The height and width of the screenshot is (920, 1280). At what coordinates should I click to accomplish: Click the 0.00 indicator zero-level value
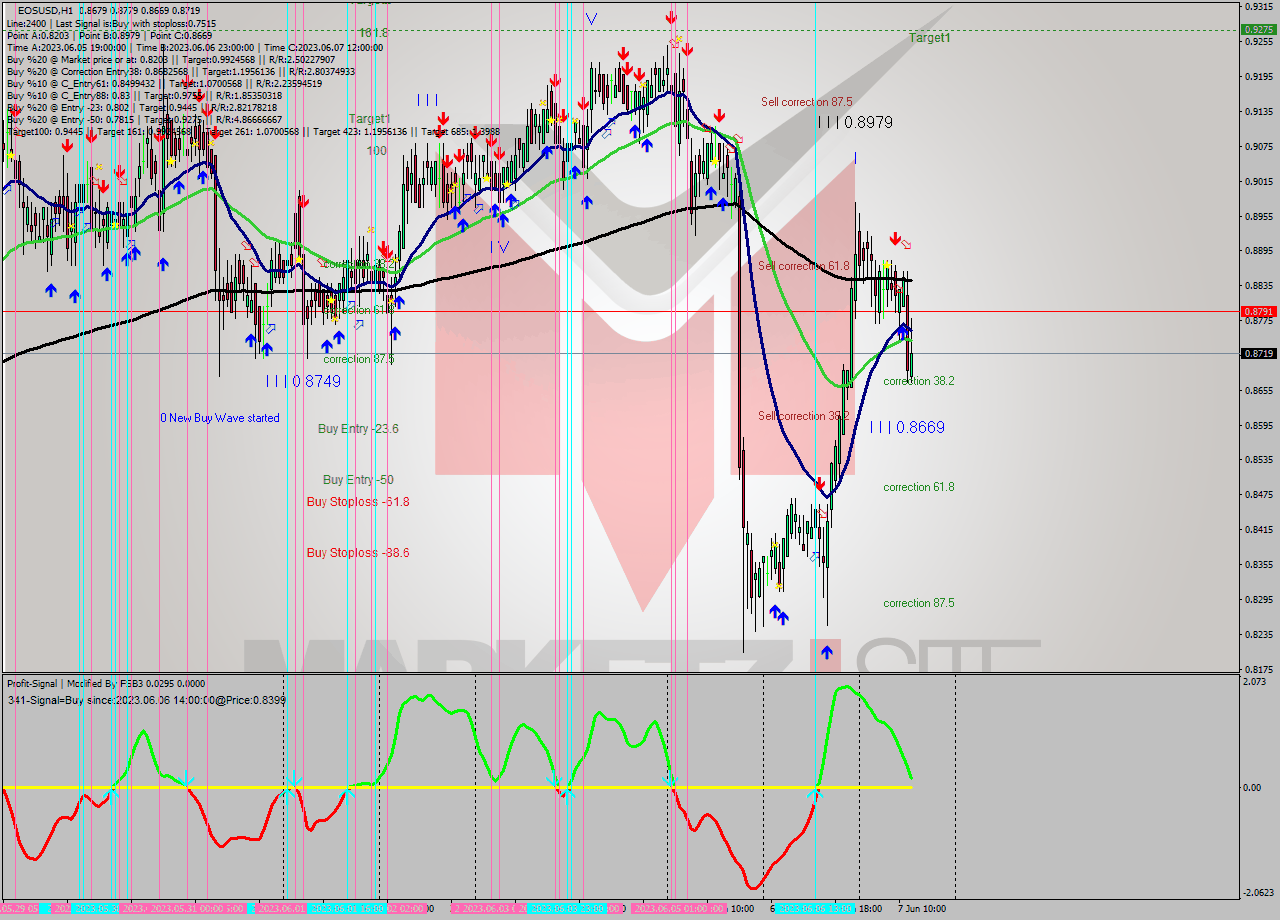click(1253, 788)
